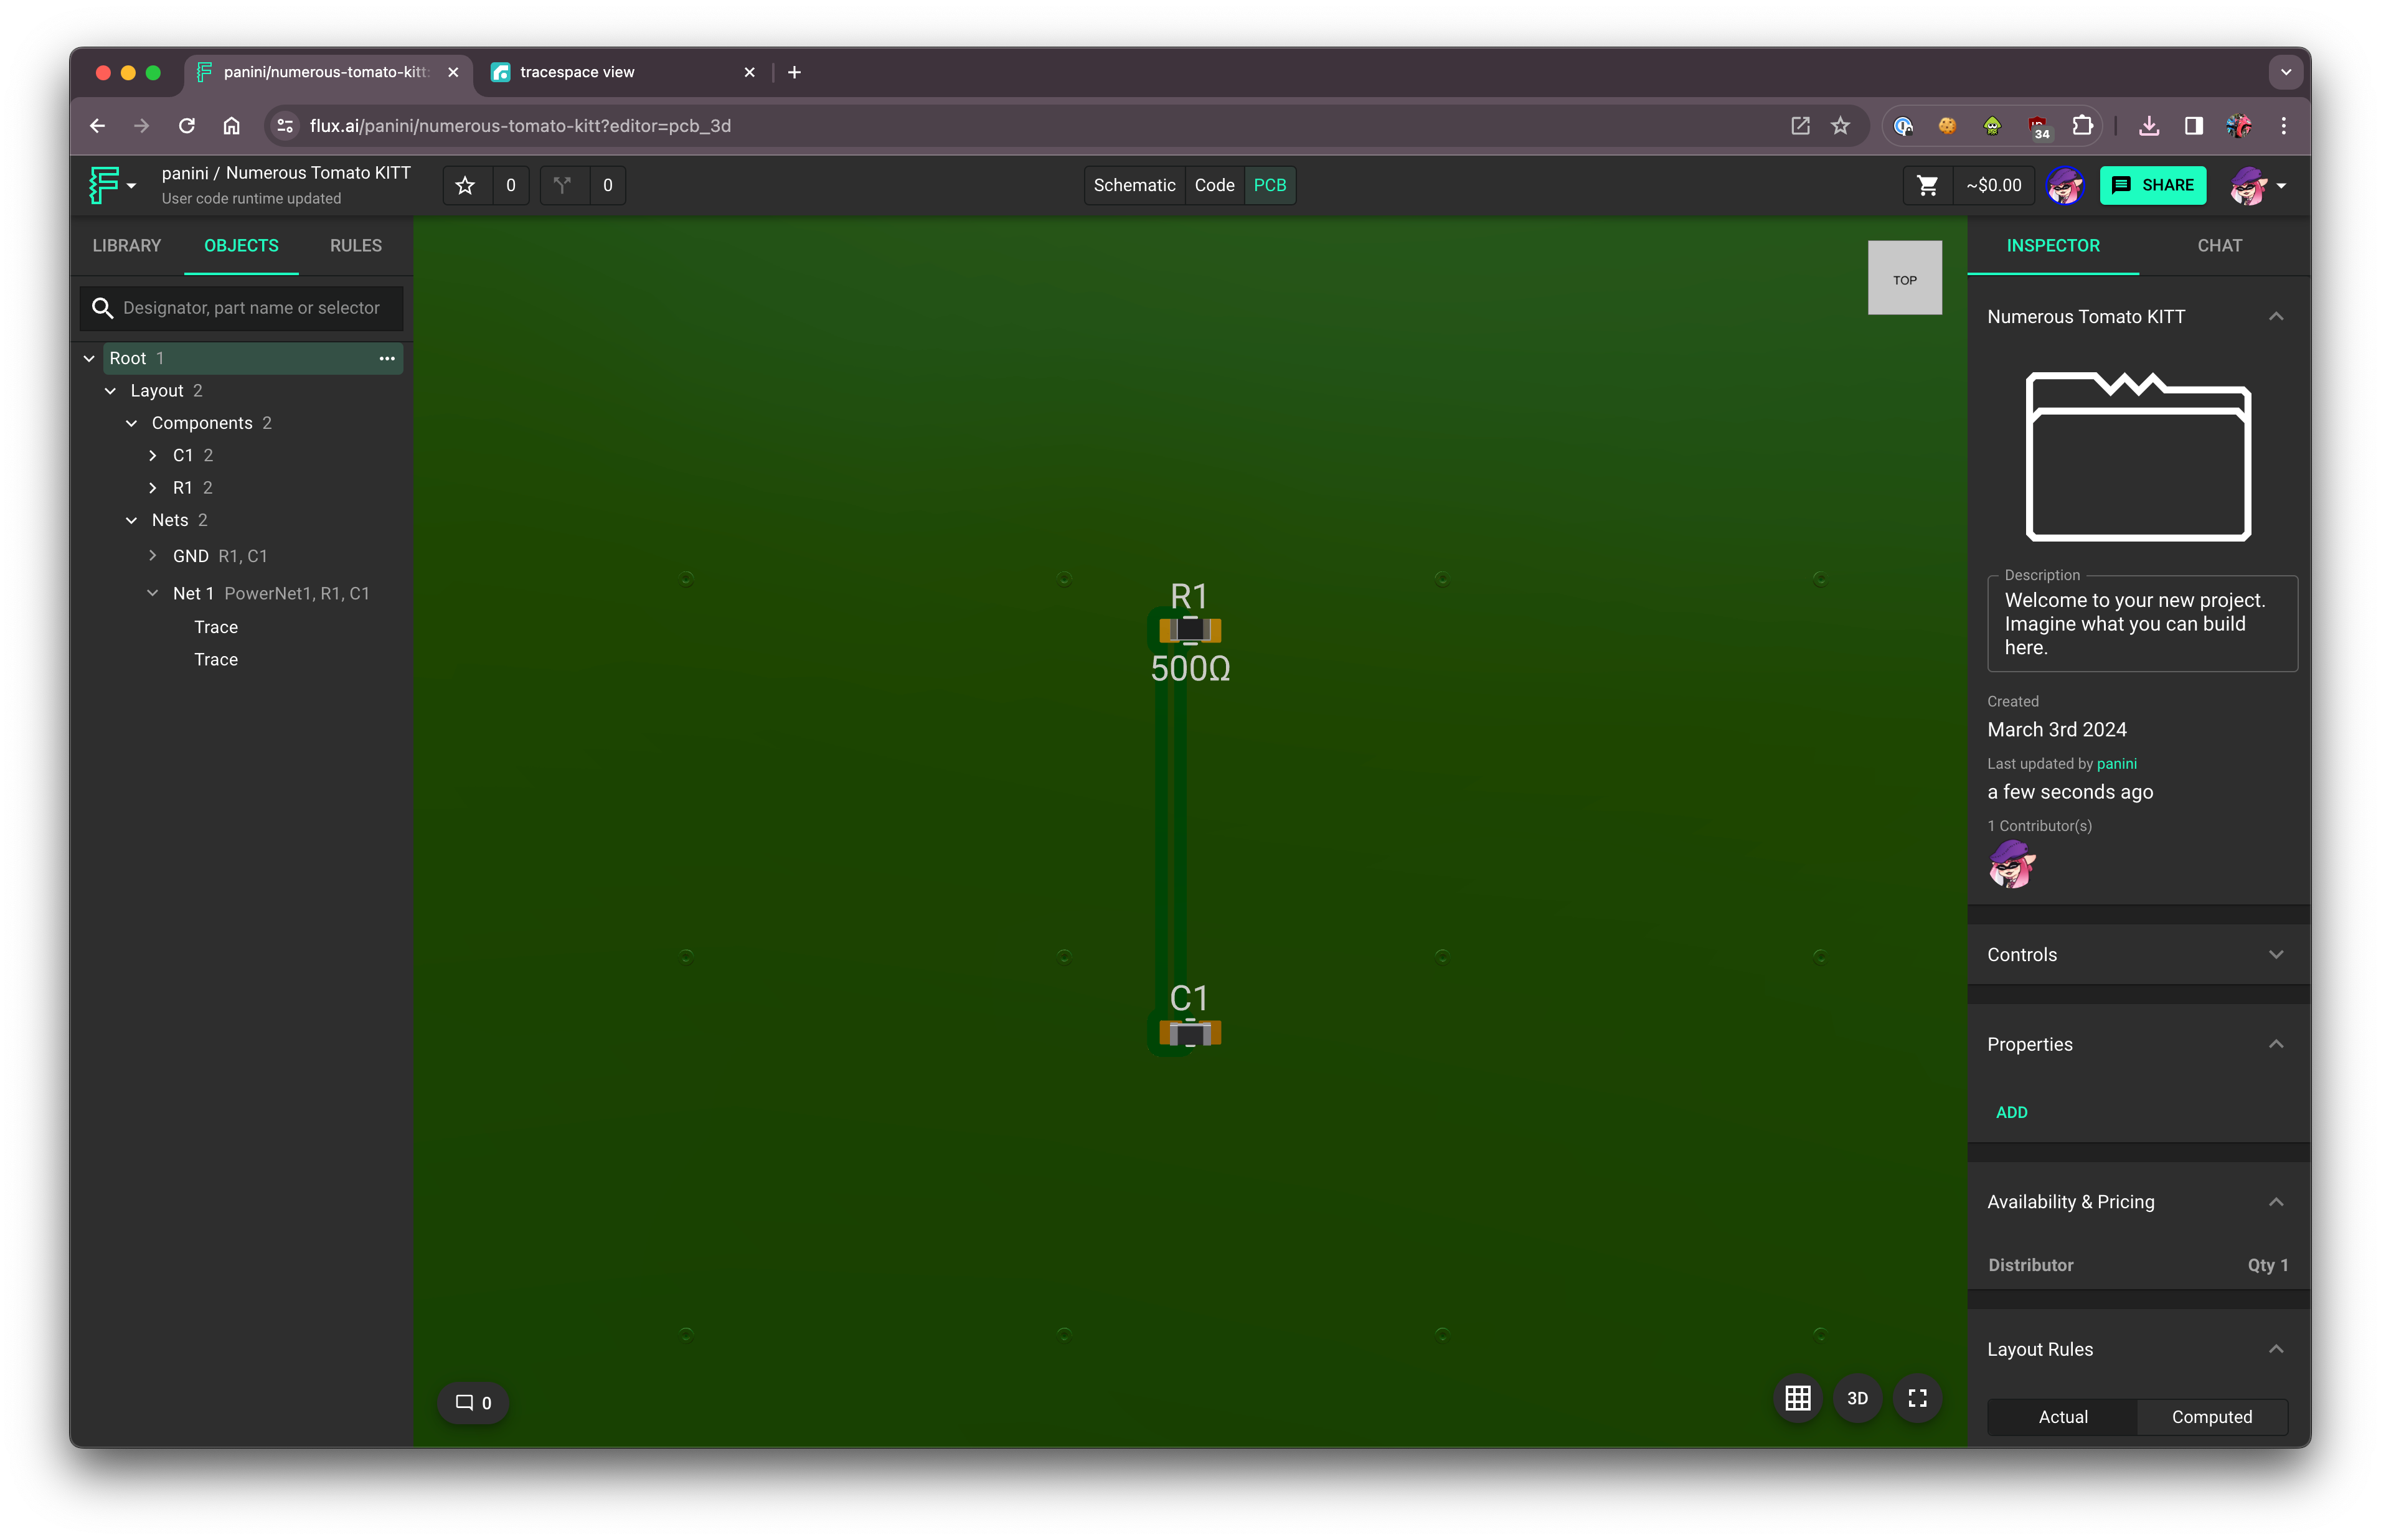Go back in browser history
The height and width of the screenshot is (1540, 2381).
[97, 126]
